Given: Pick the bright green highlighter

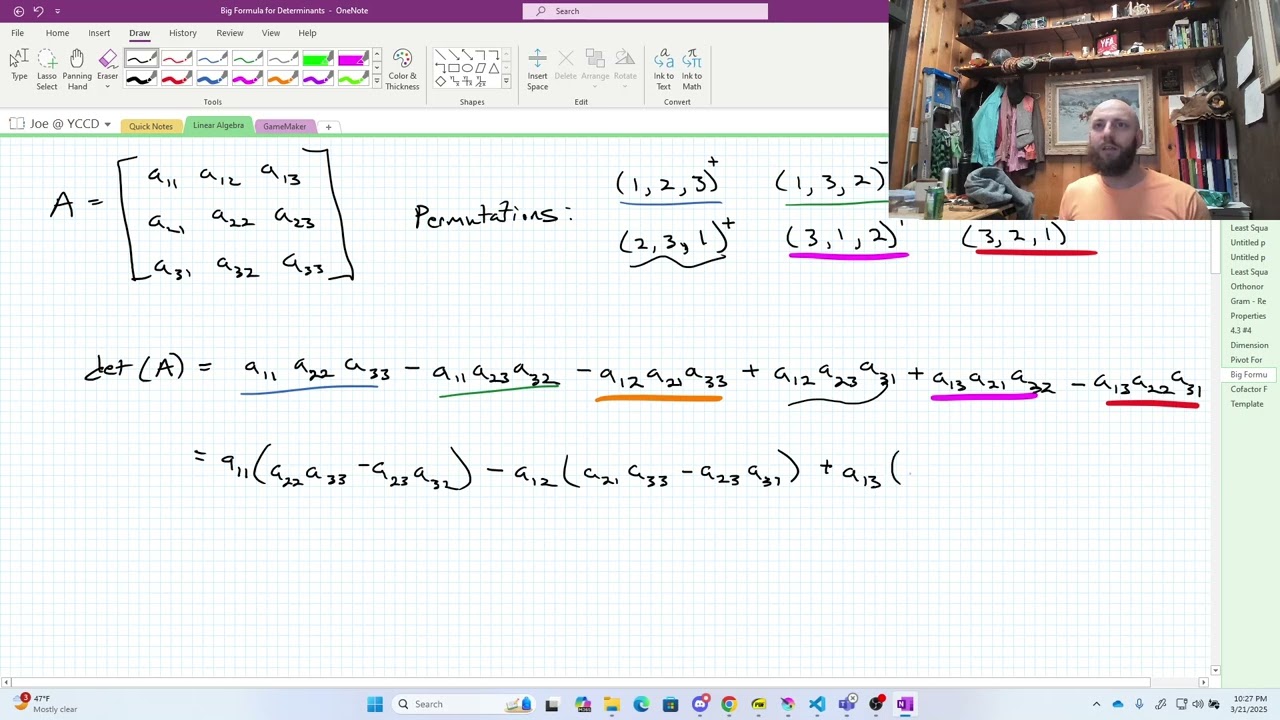Looking at the screenshot, I should pos(318,60).
